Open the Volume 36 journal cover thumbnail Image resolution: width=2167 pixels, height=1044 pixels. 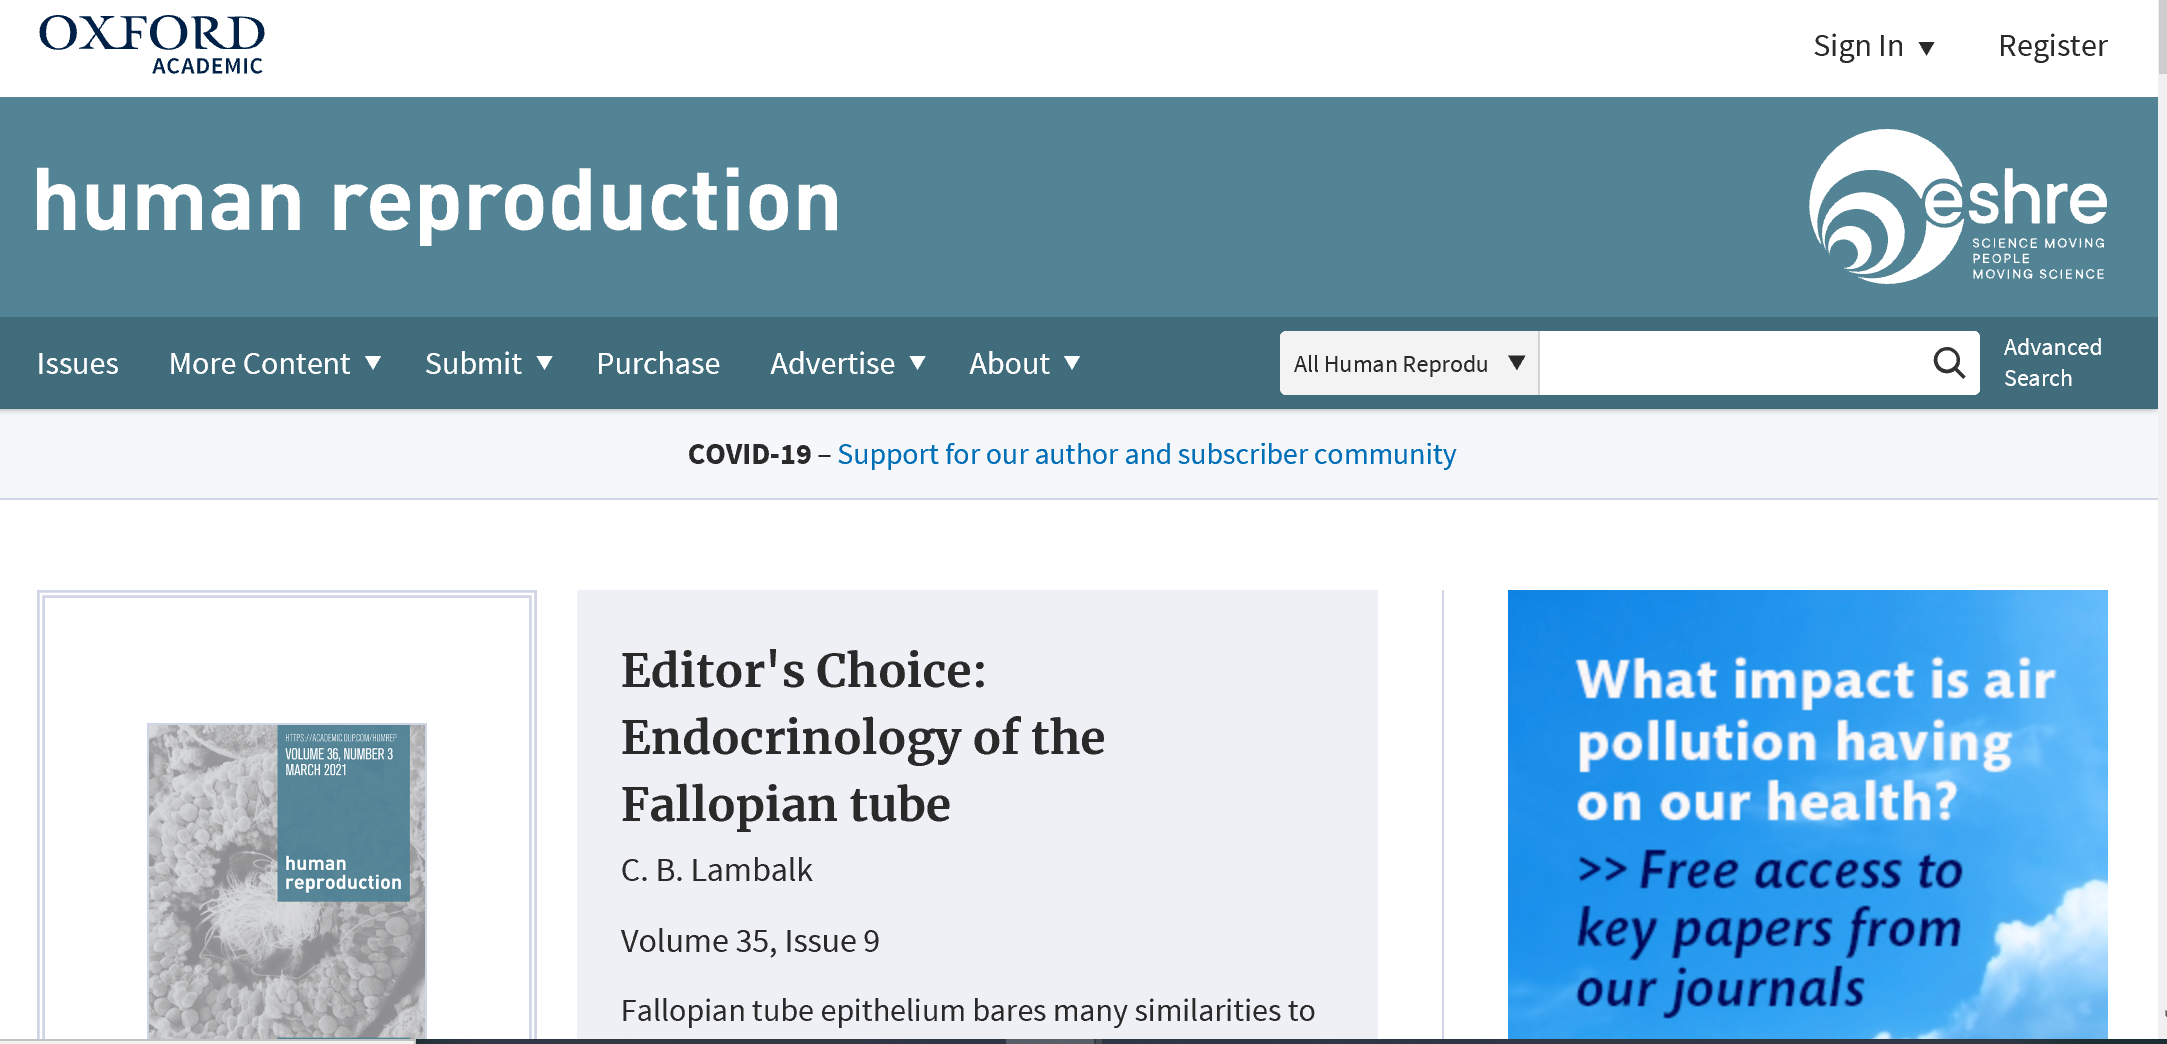pos(287,881)
